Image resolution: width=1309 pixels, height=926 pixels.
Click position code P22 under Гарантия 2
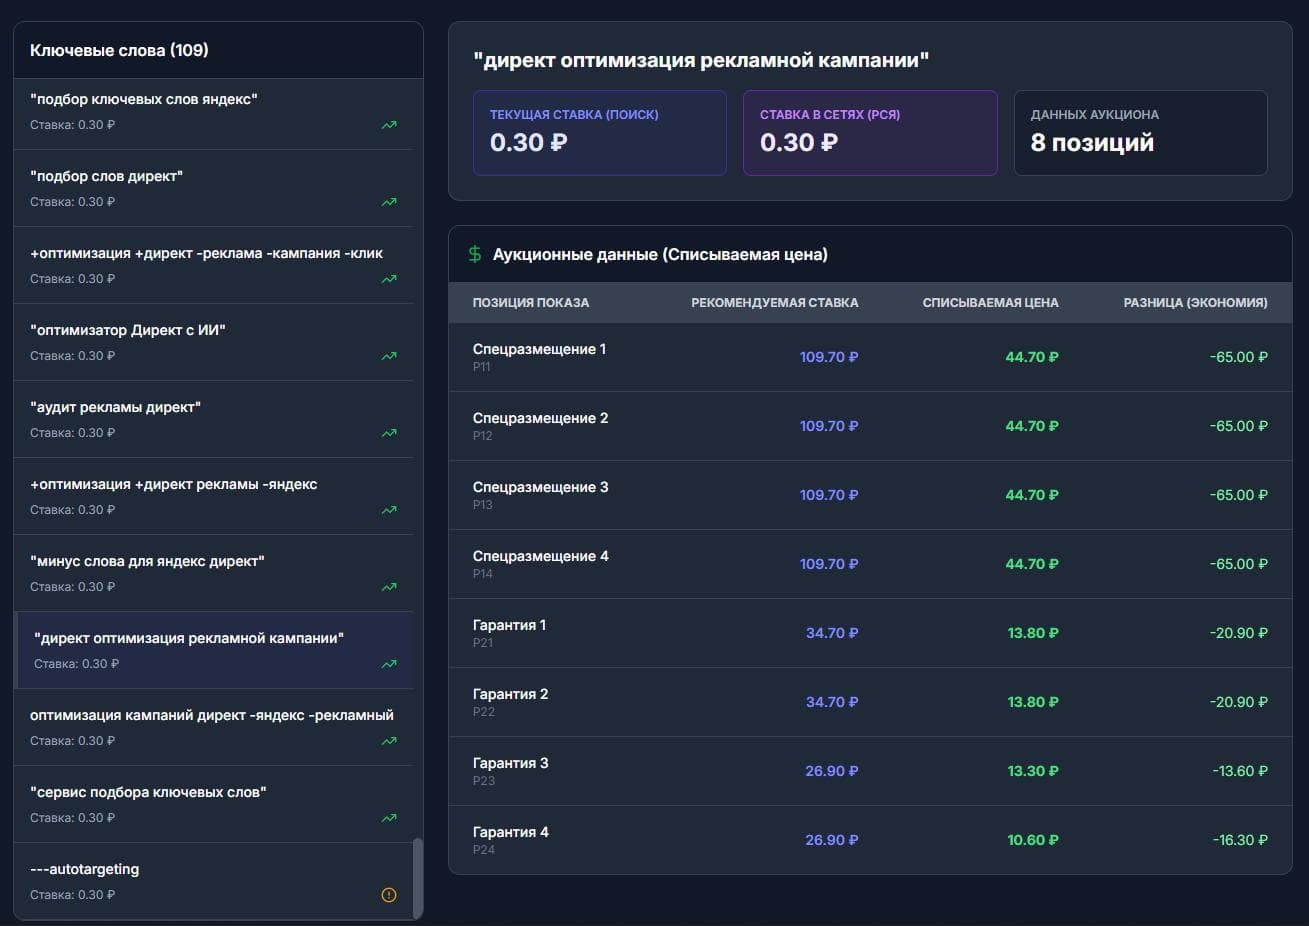pos(484,712)
